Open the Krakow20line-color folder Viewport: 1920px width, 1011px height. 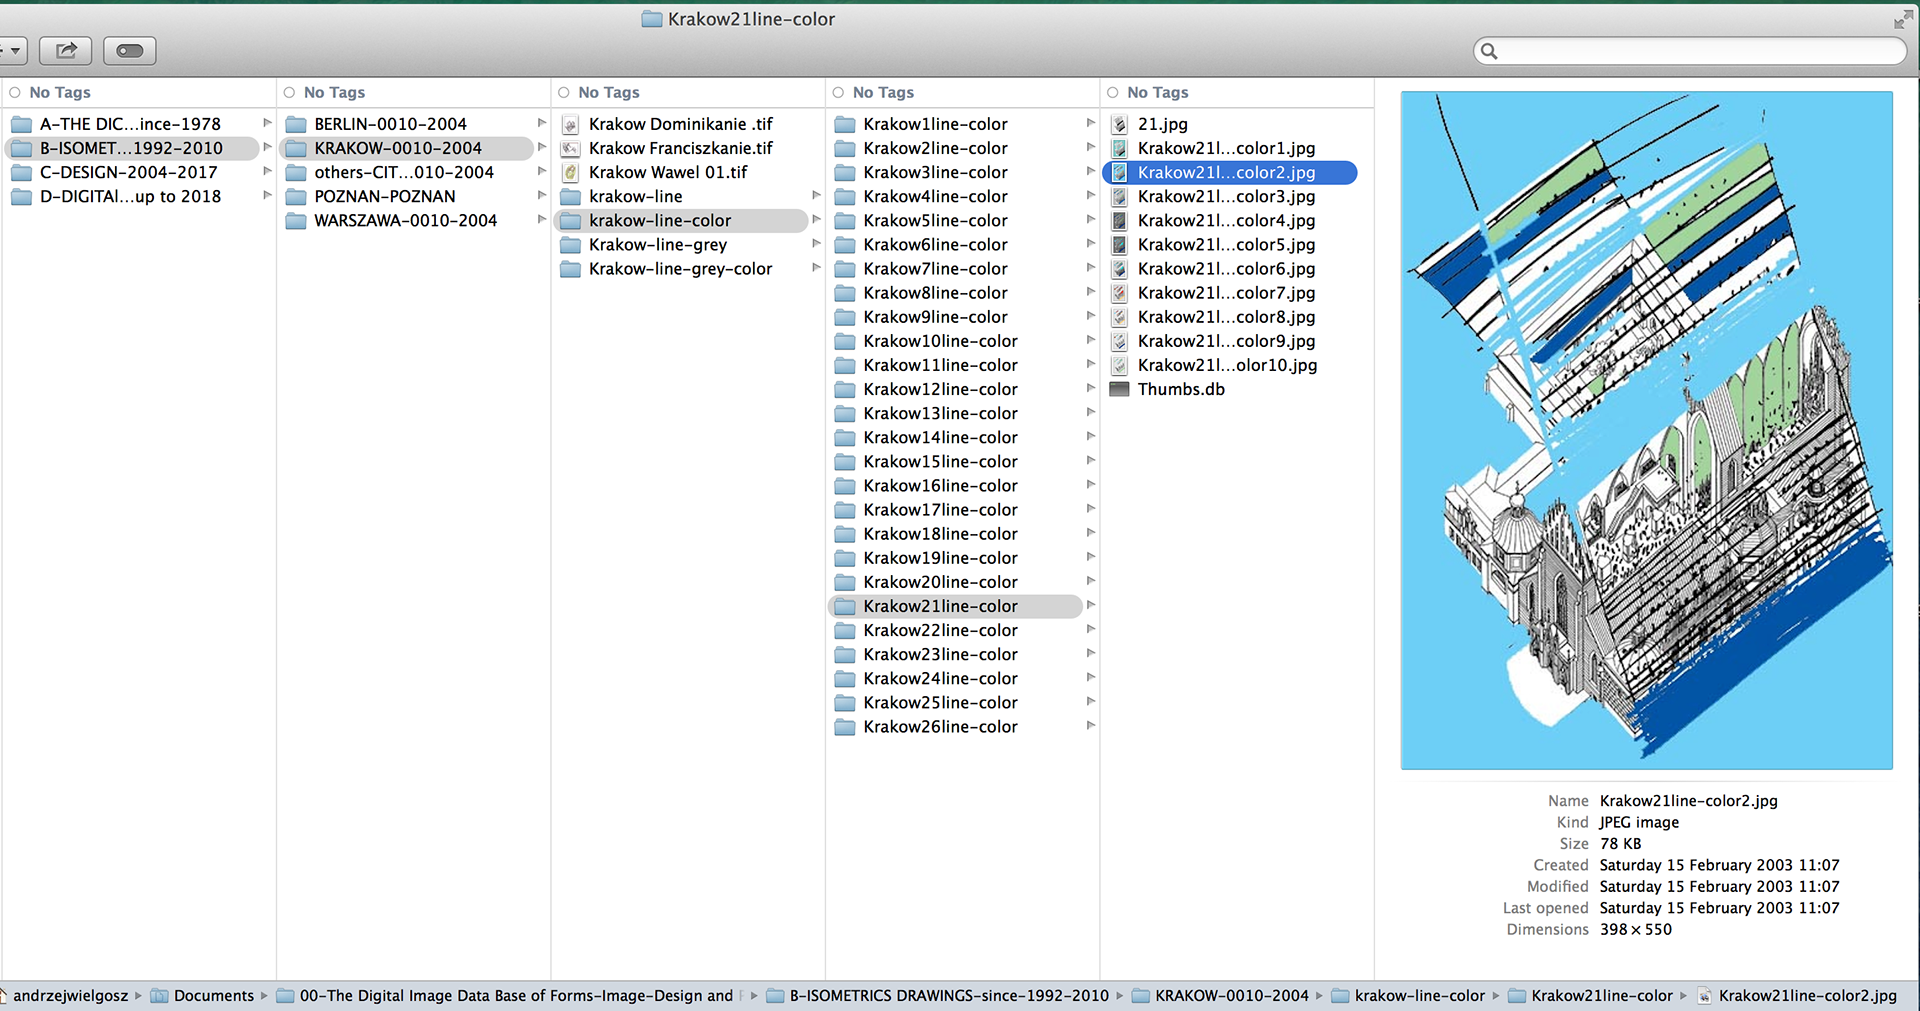(955, 582)
